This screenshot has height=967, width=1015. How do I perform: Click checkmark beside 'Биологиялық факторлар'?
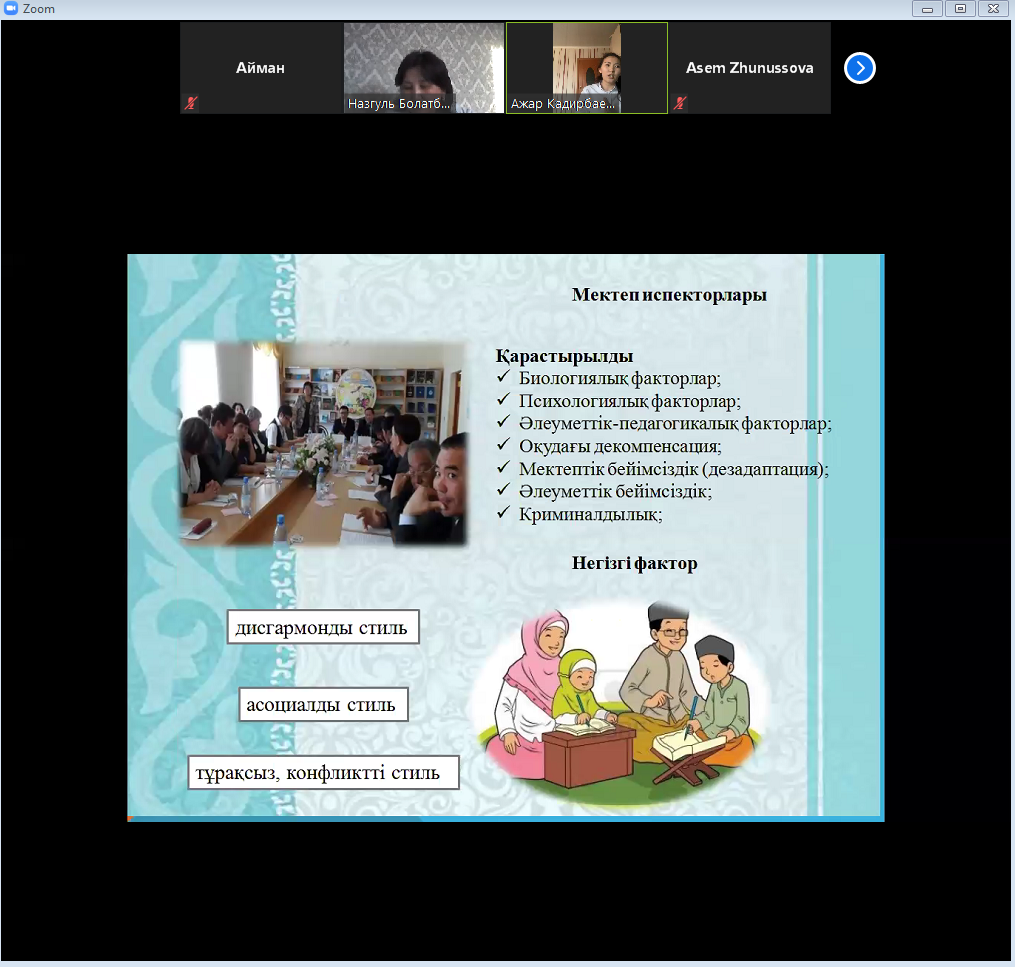503,378
